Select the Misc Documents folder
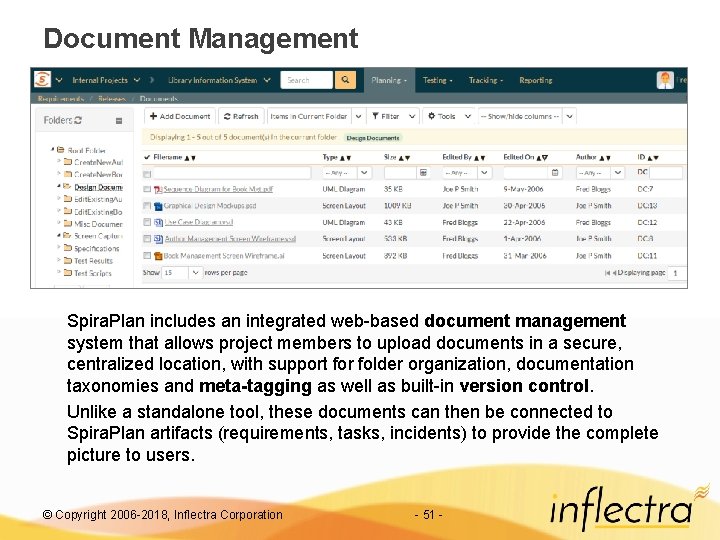This screenshot has height=540, width=720. click(98, 224)
